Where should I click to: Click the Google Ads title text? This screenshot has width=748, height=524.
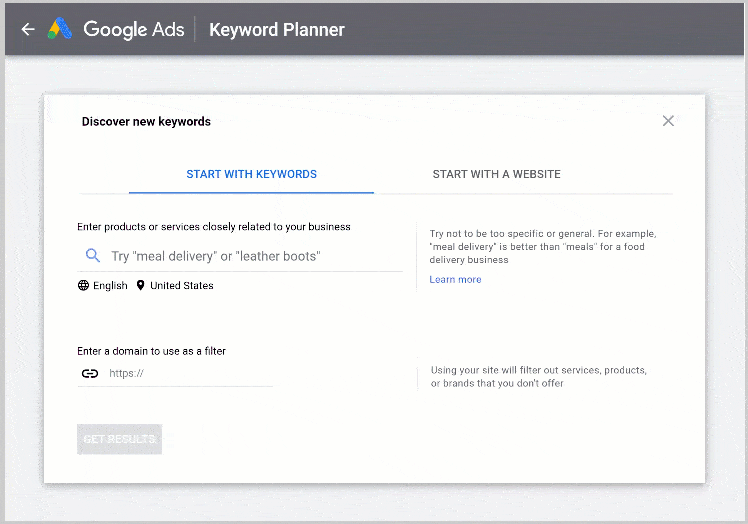click(134, 30)
